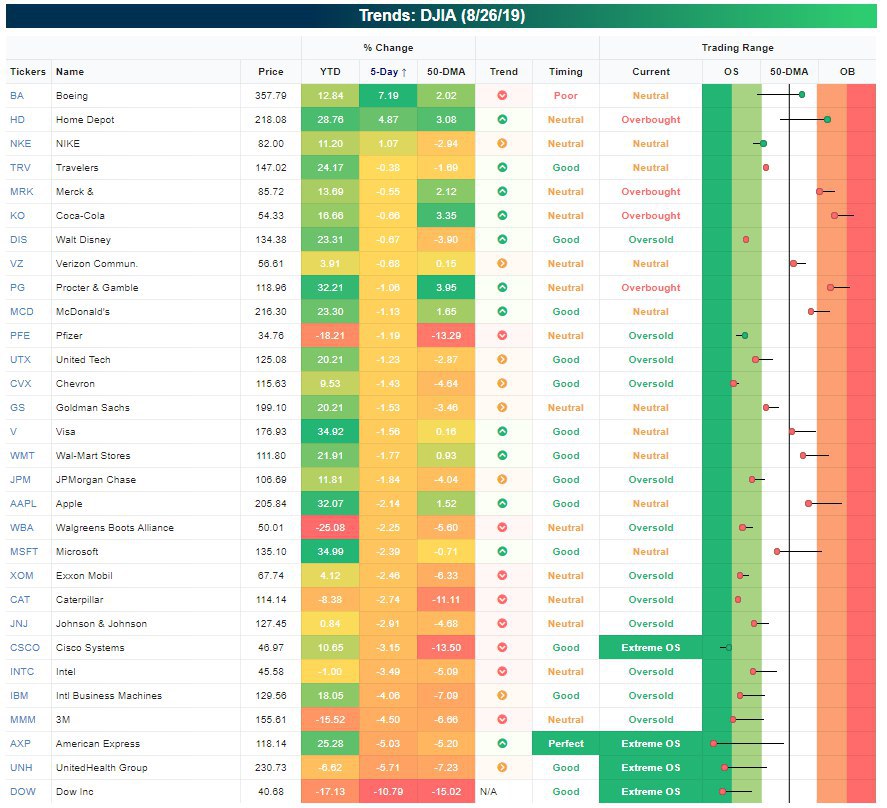The image size is (887, 808).
Task: Click the OB trading range column header
Action: 847,72
